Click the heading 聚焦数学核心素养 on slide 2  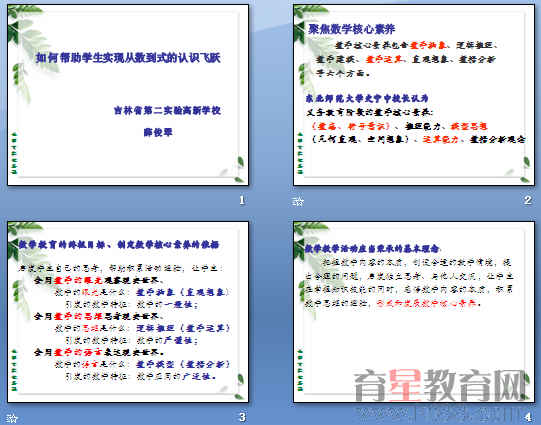click(x=352, y=29)
